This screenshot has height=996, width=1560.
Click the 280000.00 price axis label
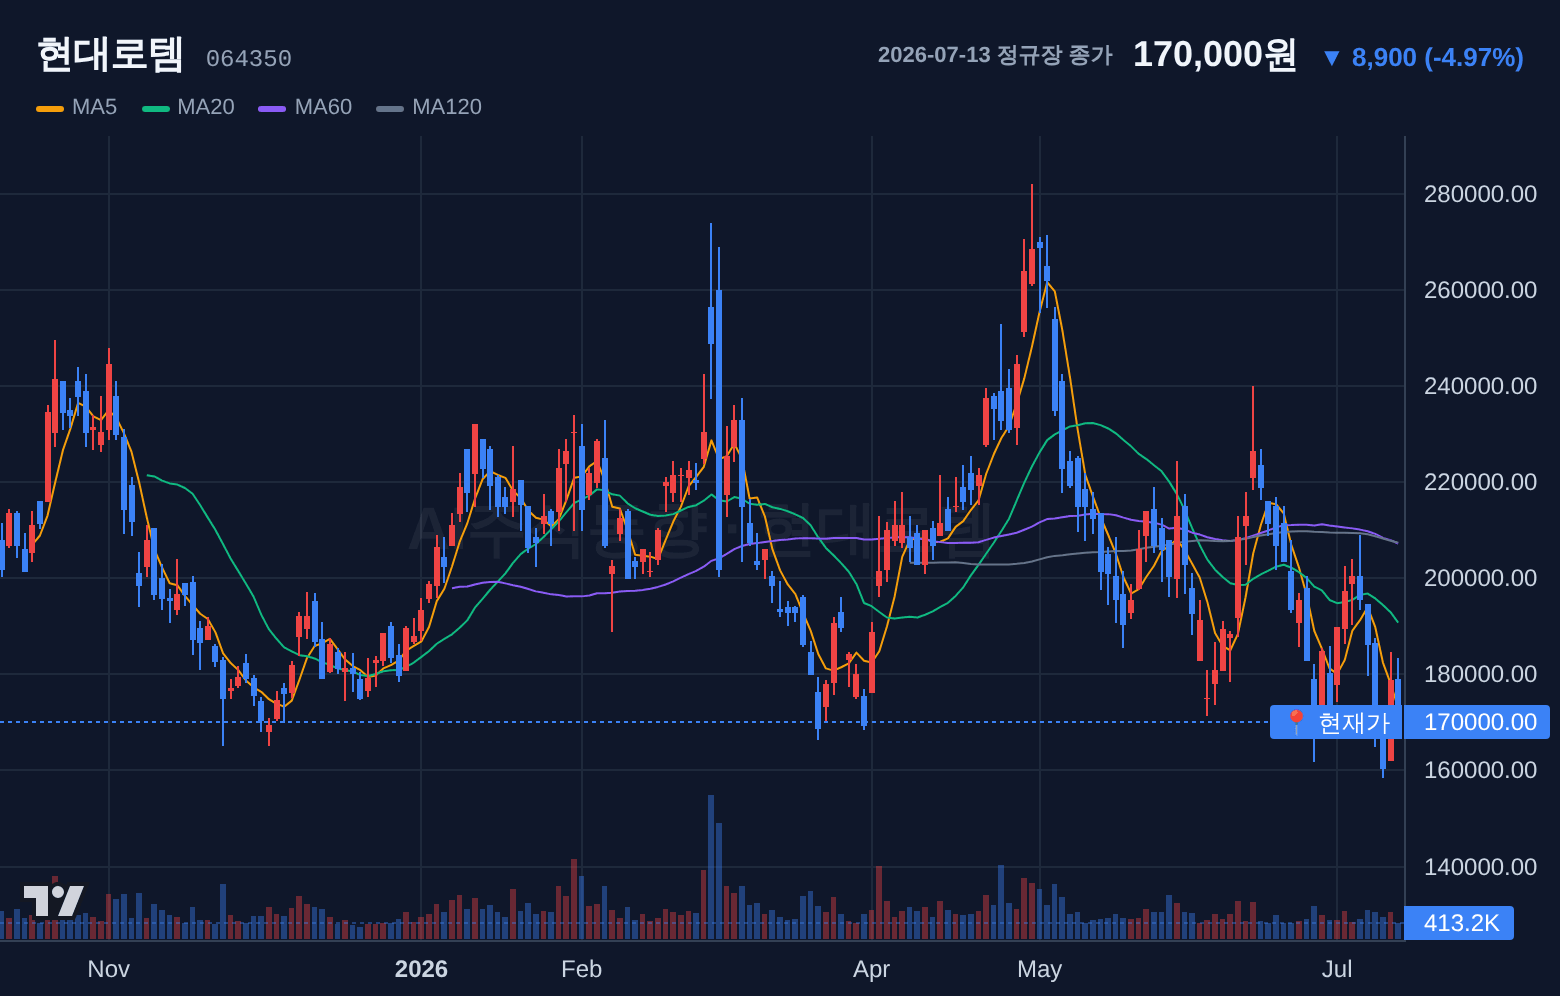(1480, 194)
